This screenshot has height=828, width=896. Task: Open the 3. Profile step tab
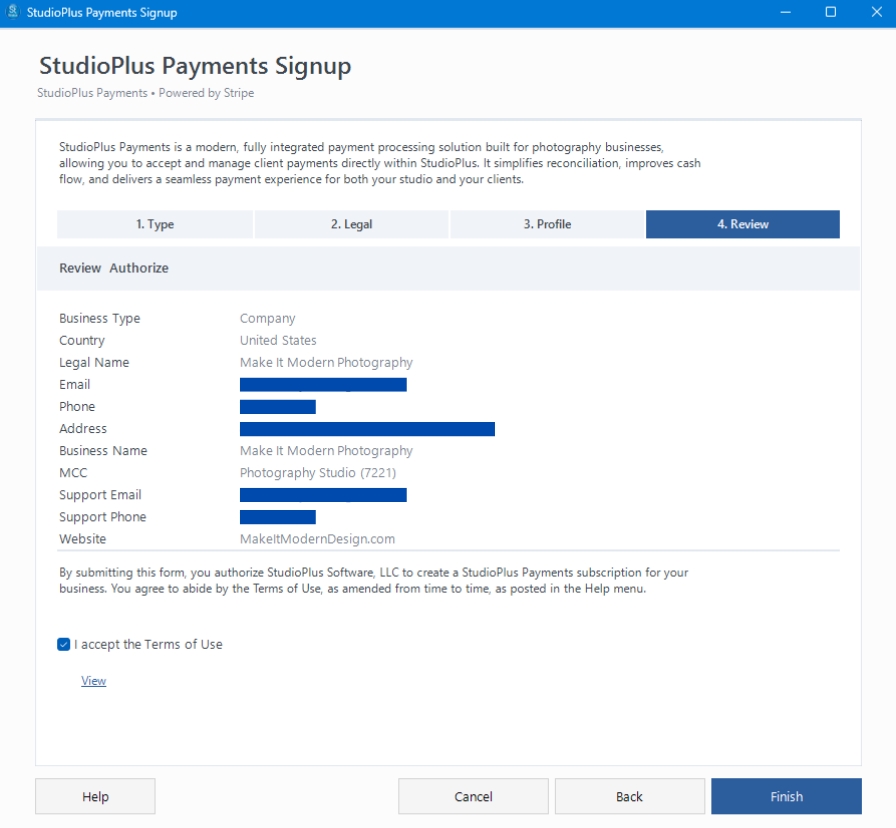pos(547,225)
